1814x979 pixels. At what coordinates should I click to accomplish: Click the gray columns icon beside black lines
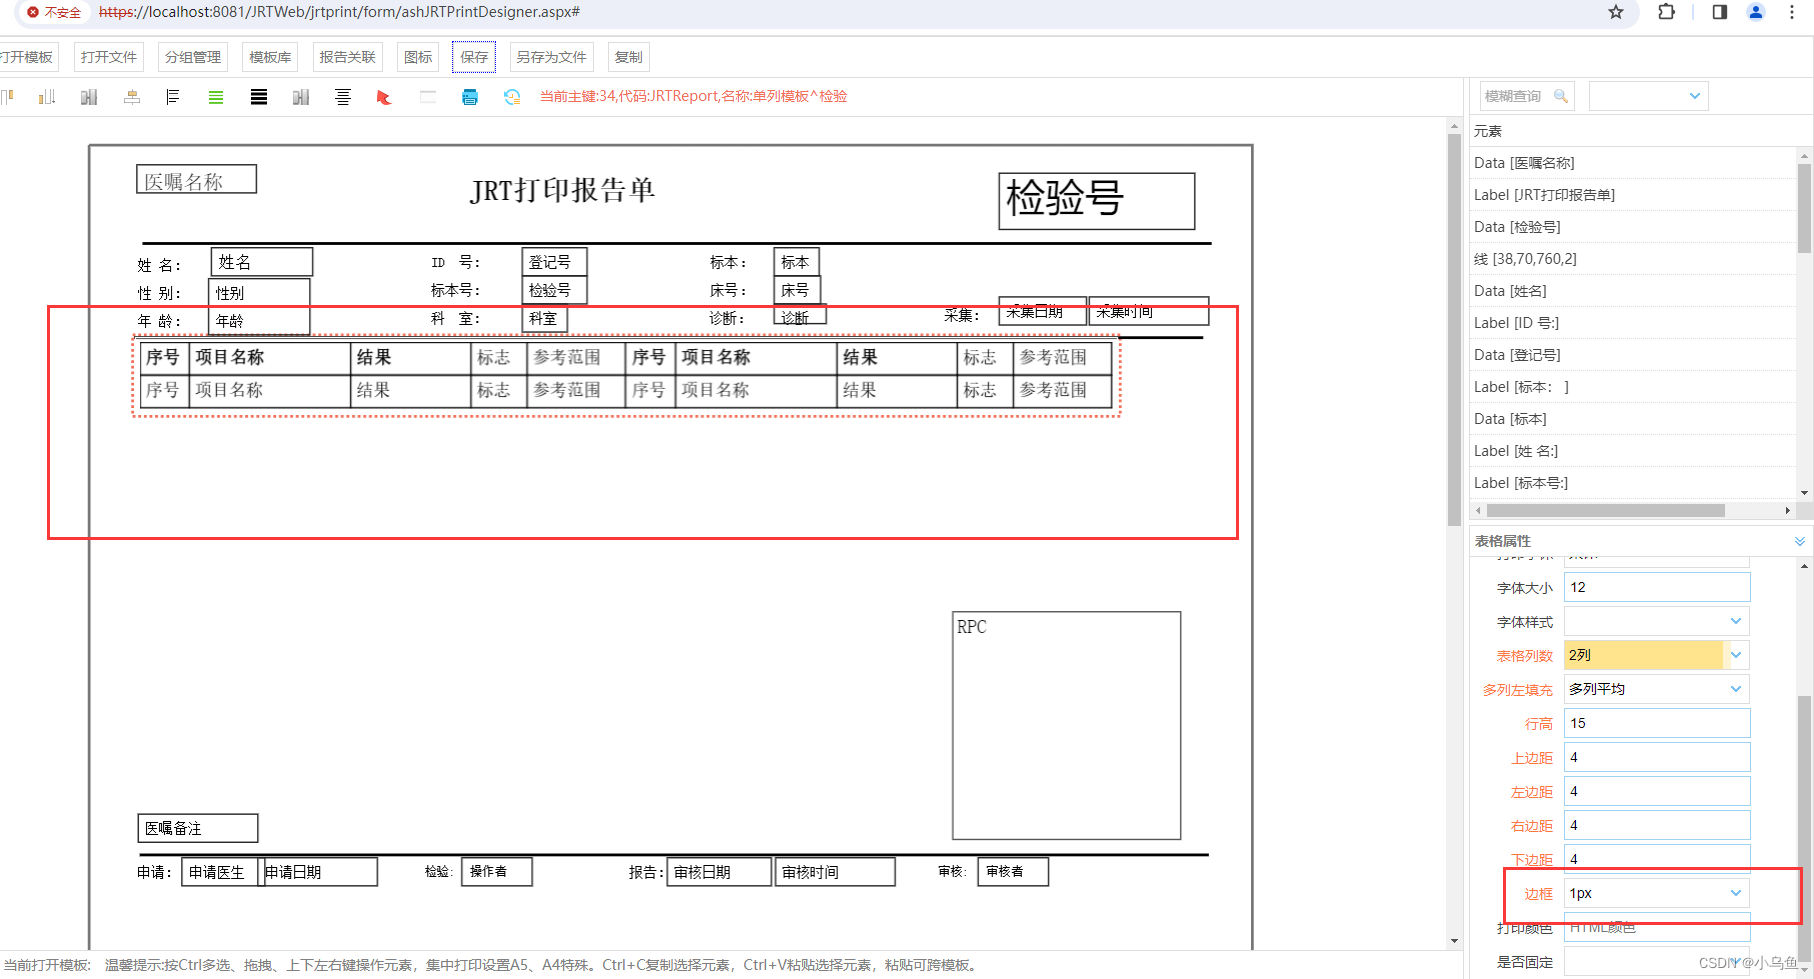pyautogui.click(x=301, y=97)
